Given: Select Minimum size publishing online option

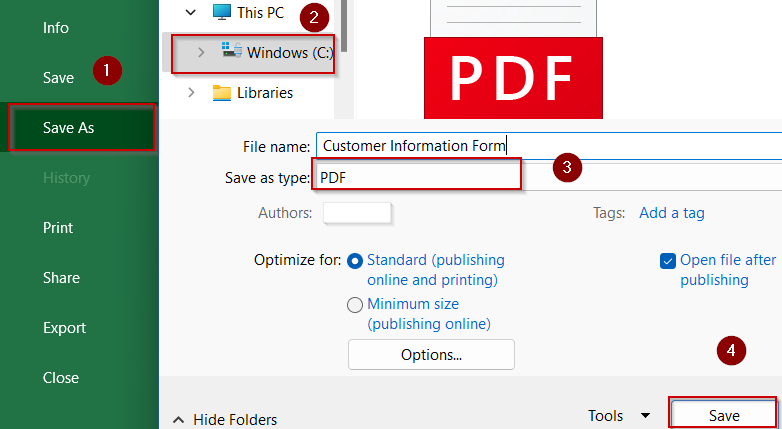Looking at the screenshot, I should coord(355,305).
